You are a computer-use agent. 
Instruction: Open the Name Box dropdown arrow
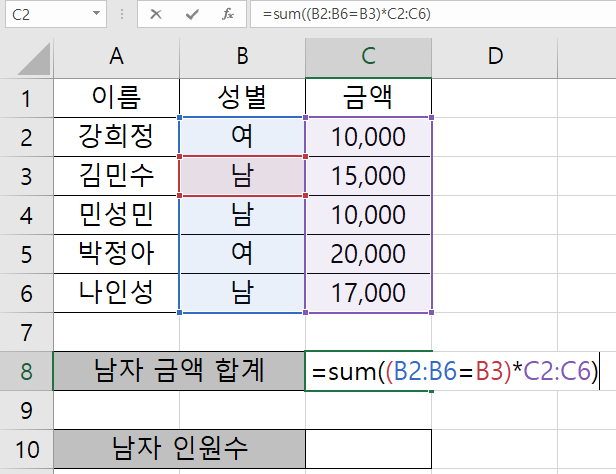(x=96, y=14)
